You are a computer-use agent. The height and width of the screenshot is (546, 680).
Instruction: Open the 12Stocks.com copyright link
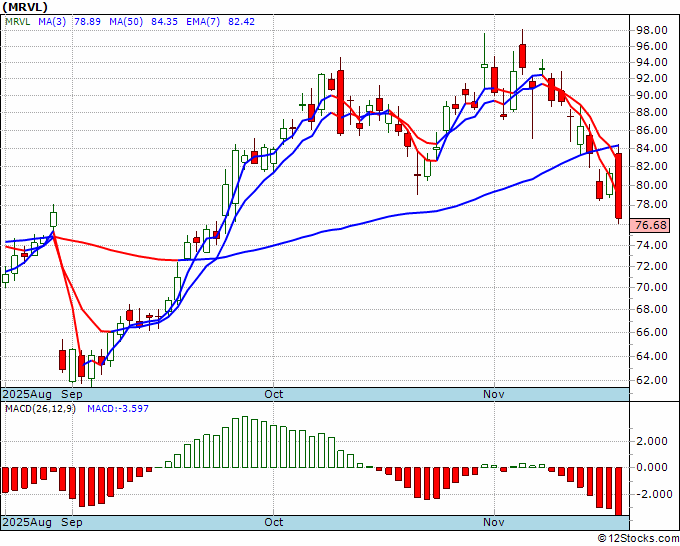pos(638,539)
